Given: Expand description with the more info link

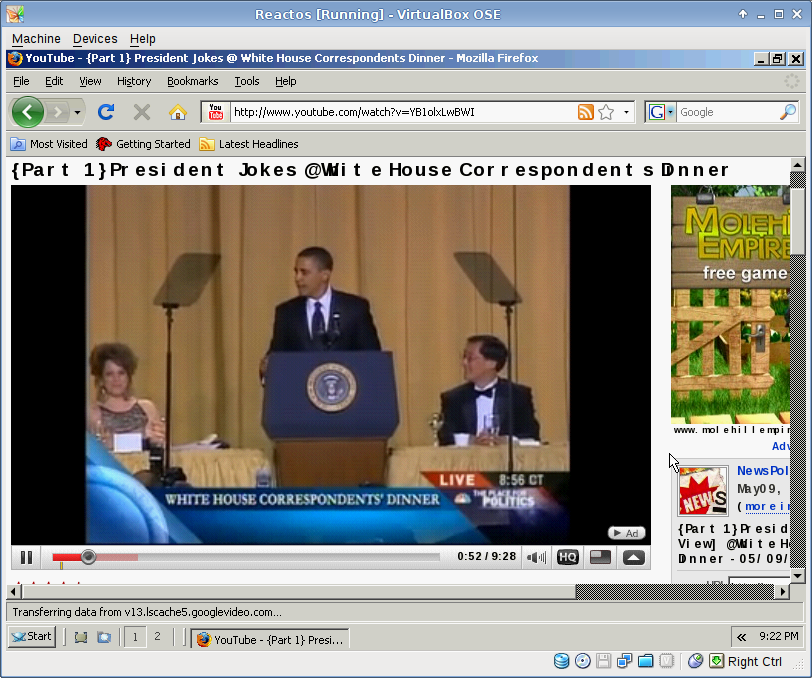Looking at the screenshot, I should click(x=767, y=506).
